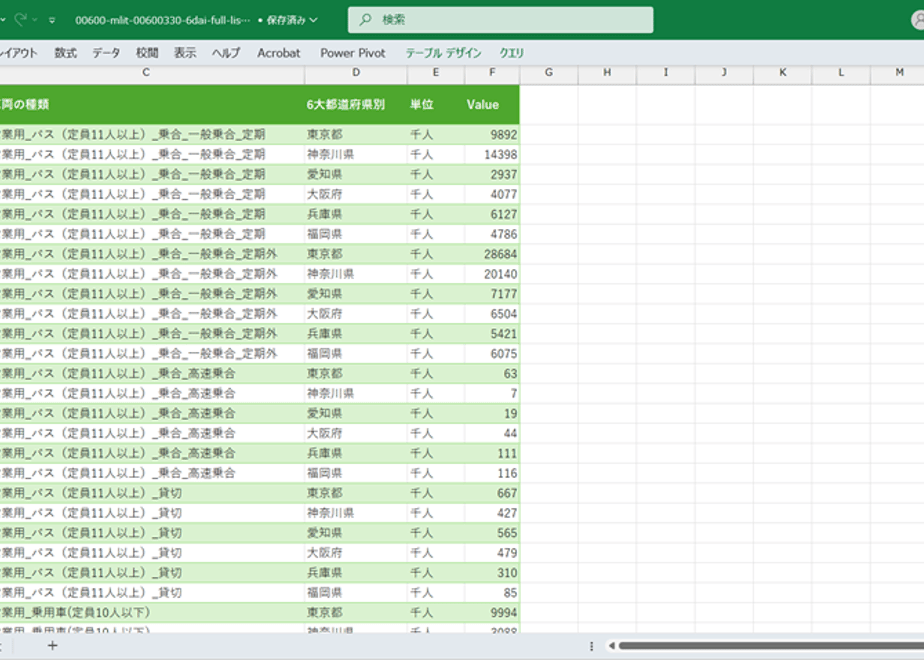Select the cell with value 5421
The image size is (924, 660).
(492, 334)
